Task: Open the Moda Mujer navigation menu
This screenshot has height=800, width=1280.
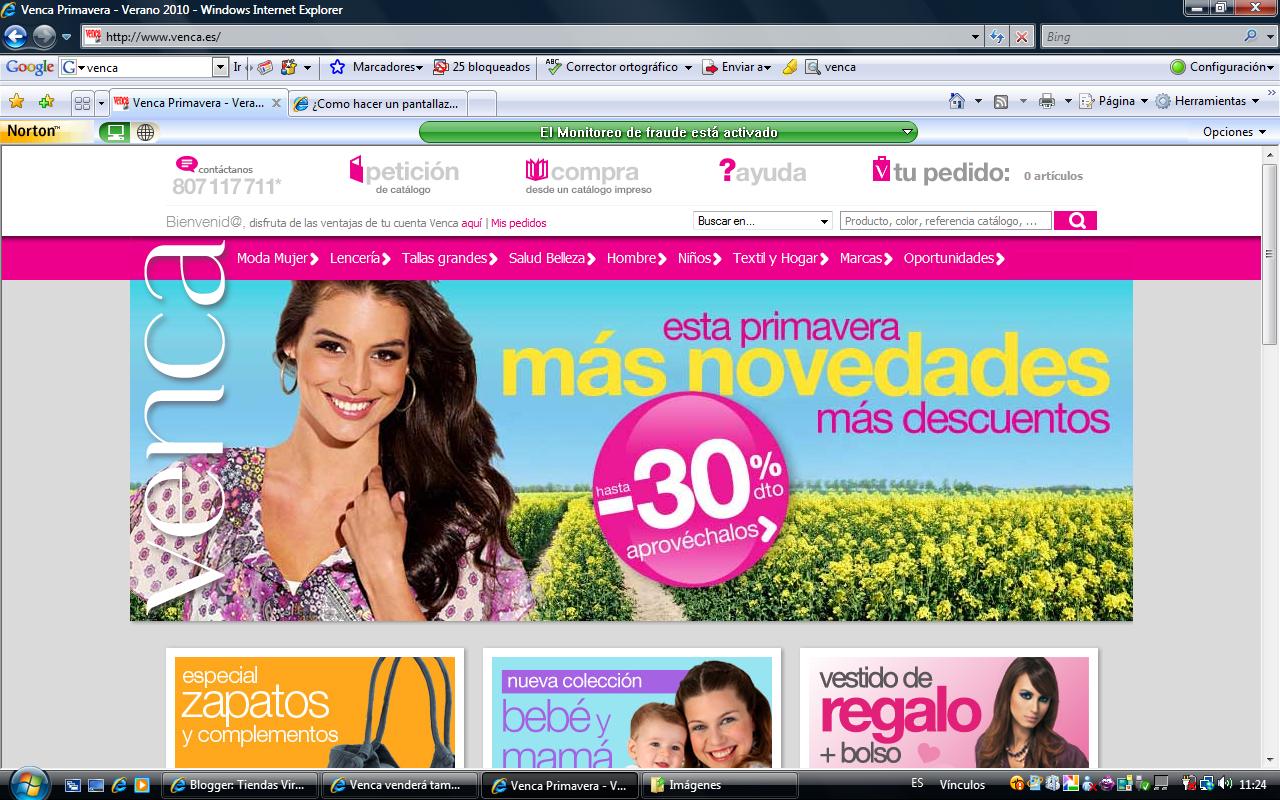Action: (274, 258)
